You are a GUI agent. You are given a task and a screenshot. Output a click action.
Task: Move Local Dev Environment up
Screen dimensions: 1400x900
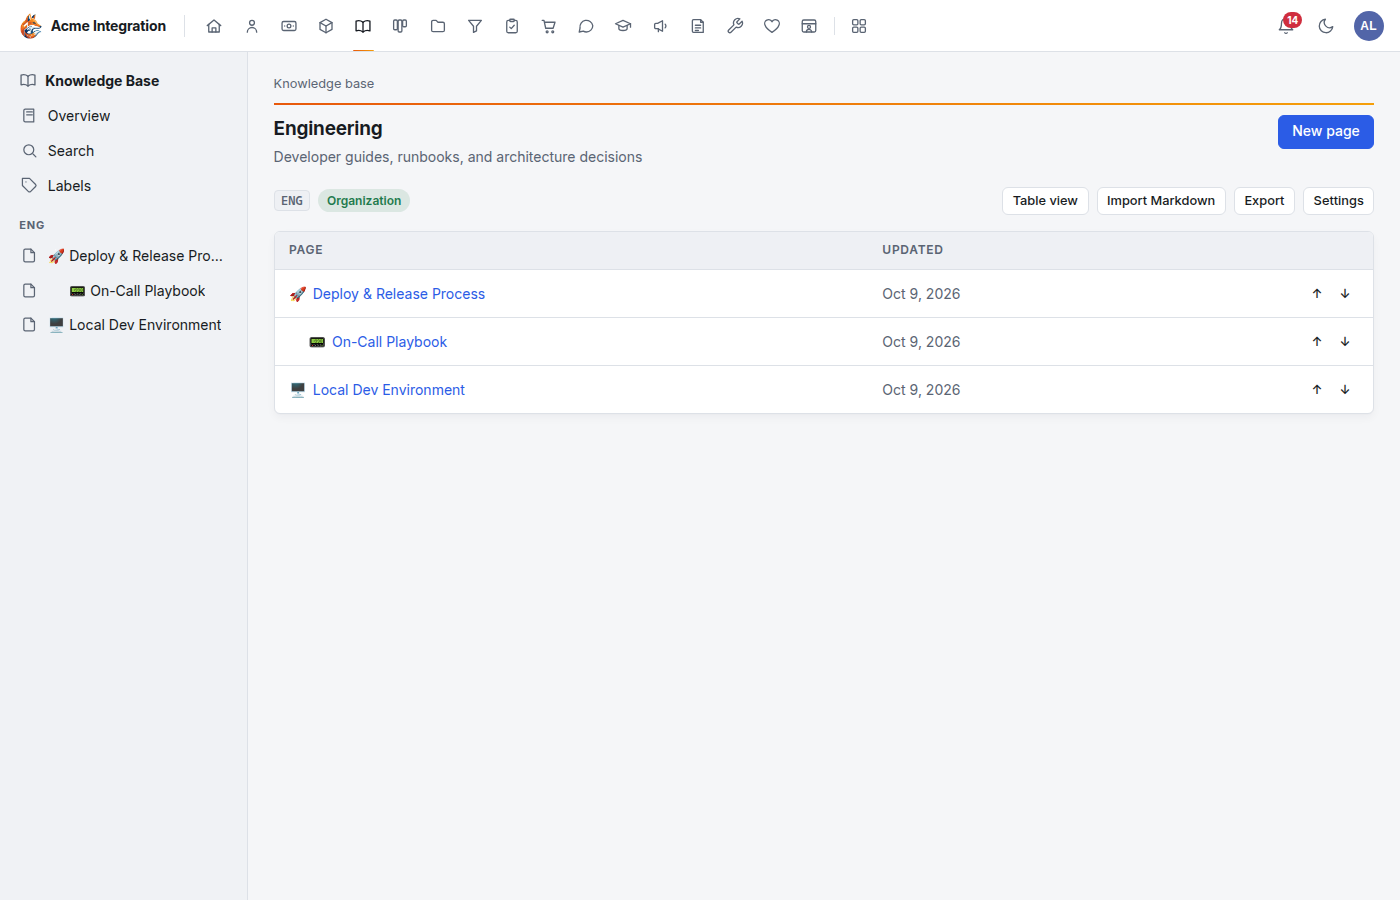coord(1317,390)
